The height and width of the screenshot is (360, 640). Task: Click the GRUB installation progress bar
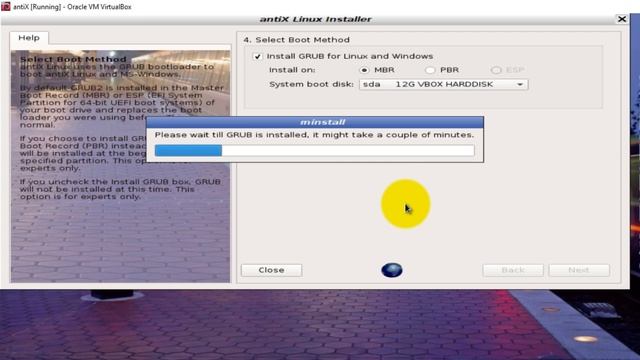315,151
